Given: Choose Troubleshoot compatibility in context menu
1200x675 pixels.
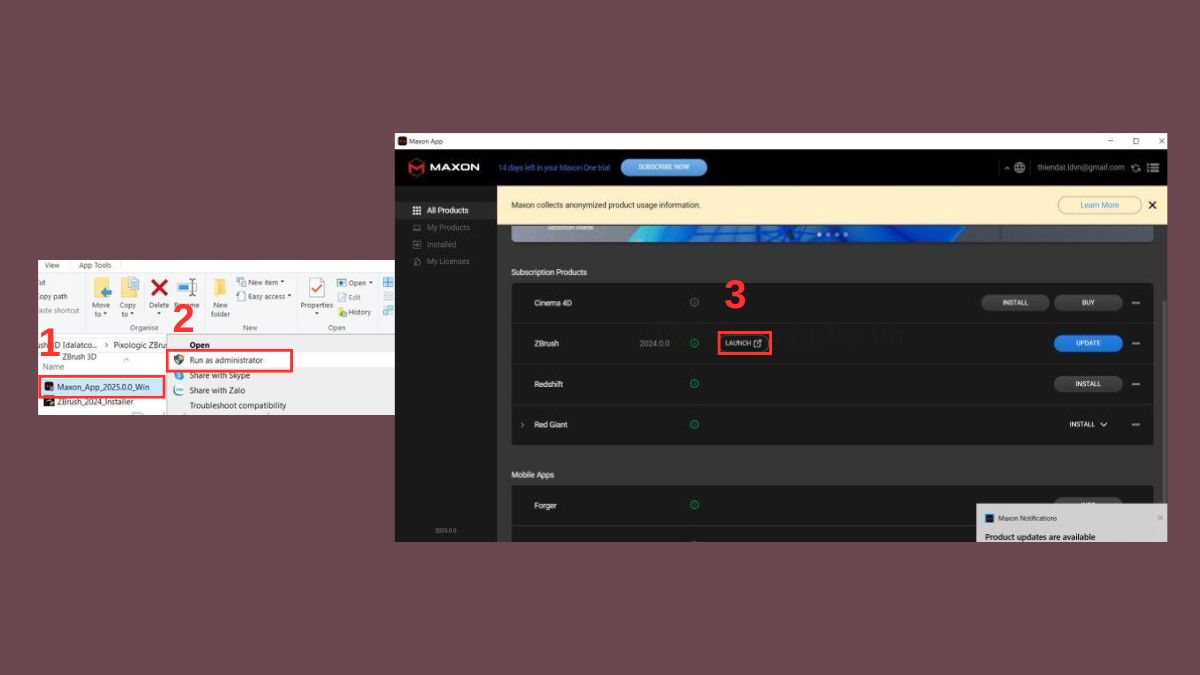Looking at the screenshot, I should point(238,405).
